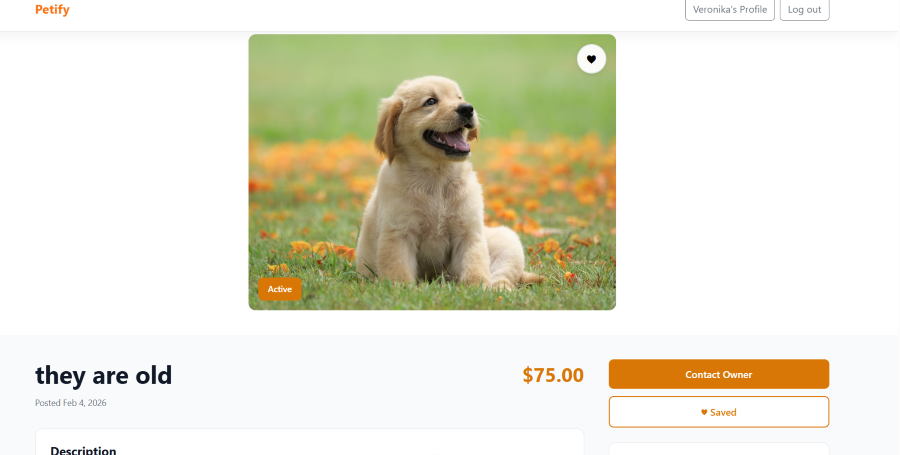
Task: Click the $75.00 price
Action: [553, 375]
